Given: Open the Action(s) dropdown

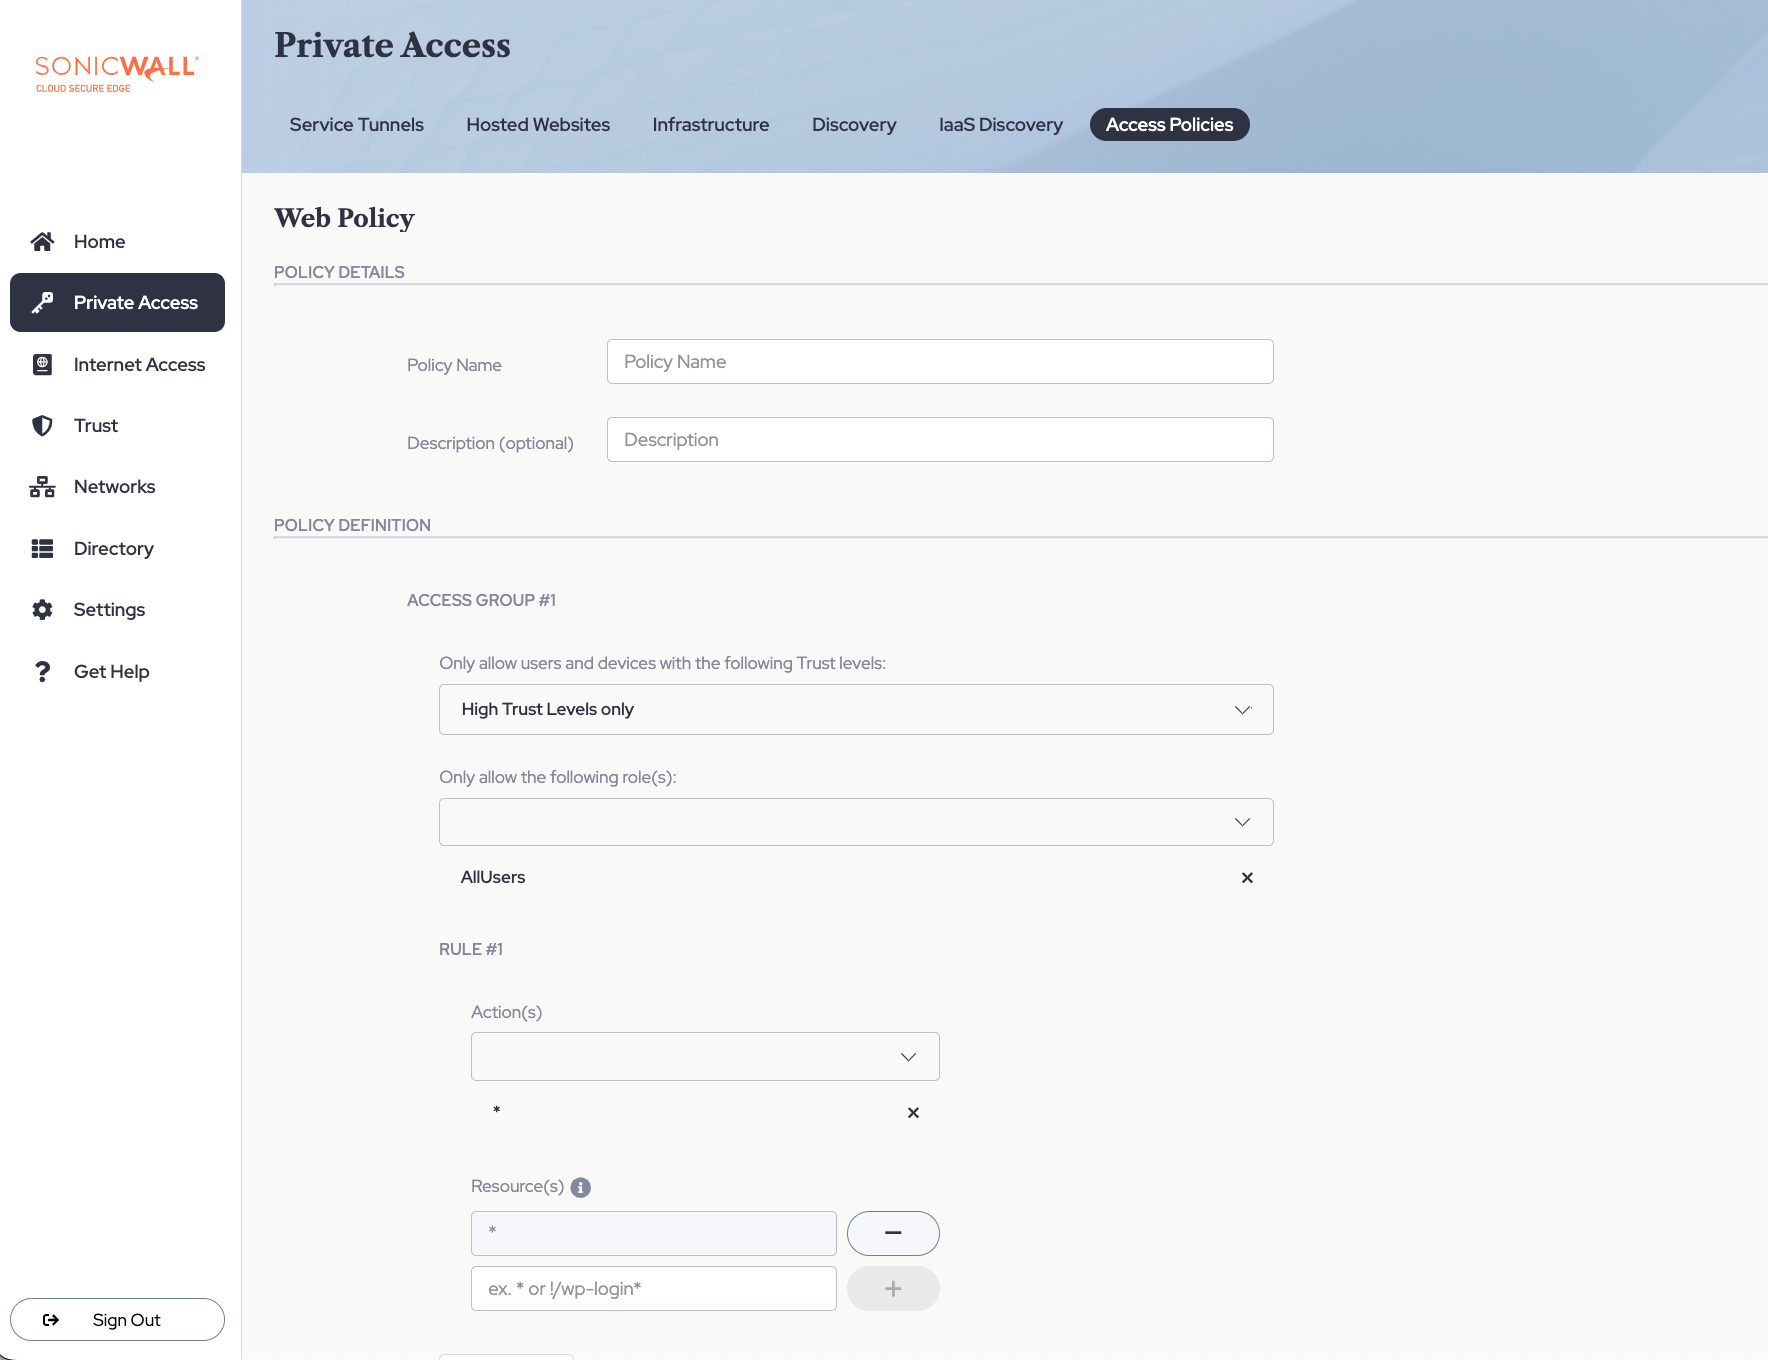Looking at the screenshot, I should pos(705,1056).
